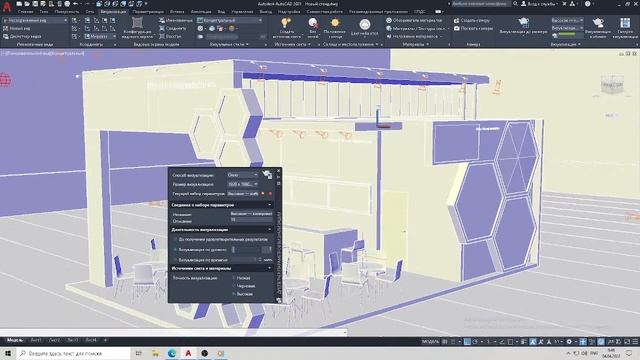Switch to the 'Модель' layout tab
Image resolution: width=640 pixels, height=360 pixels.
click(x=15, y=340)
